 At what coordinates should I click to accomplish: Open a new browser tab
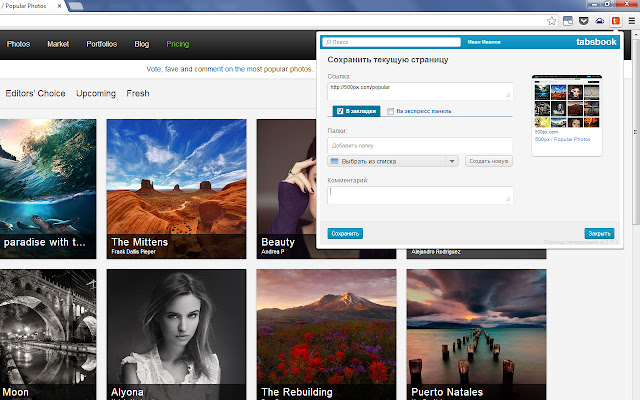point(76,6)
